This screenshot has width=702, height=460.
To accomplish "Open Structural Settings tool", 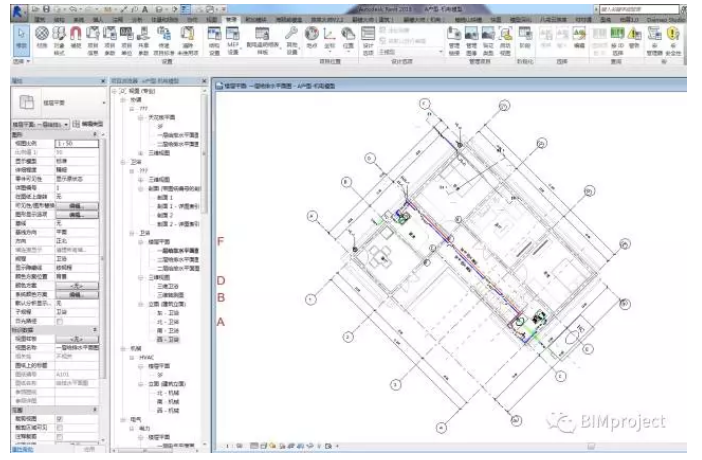I will [x=214, y=40].
